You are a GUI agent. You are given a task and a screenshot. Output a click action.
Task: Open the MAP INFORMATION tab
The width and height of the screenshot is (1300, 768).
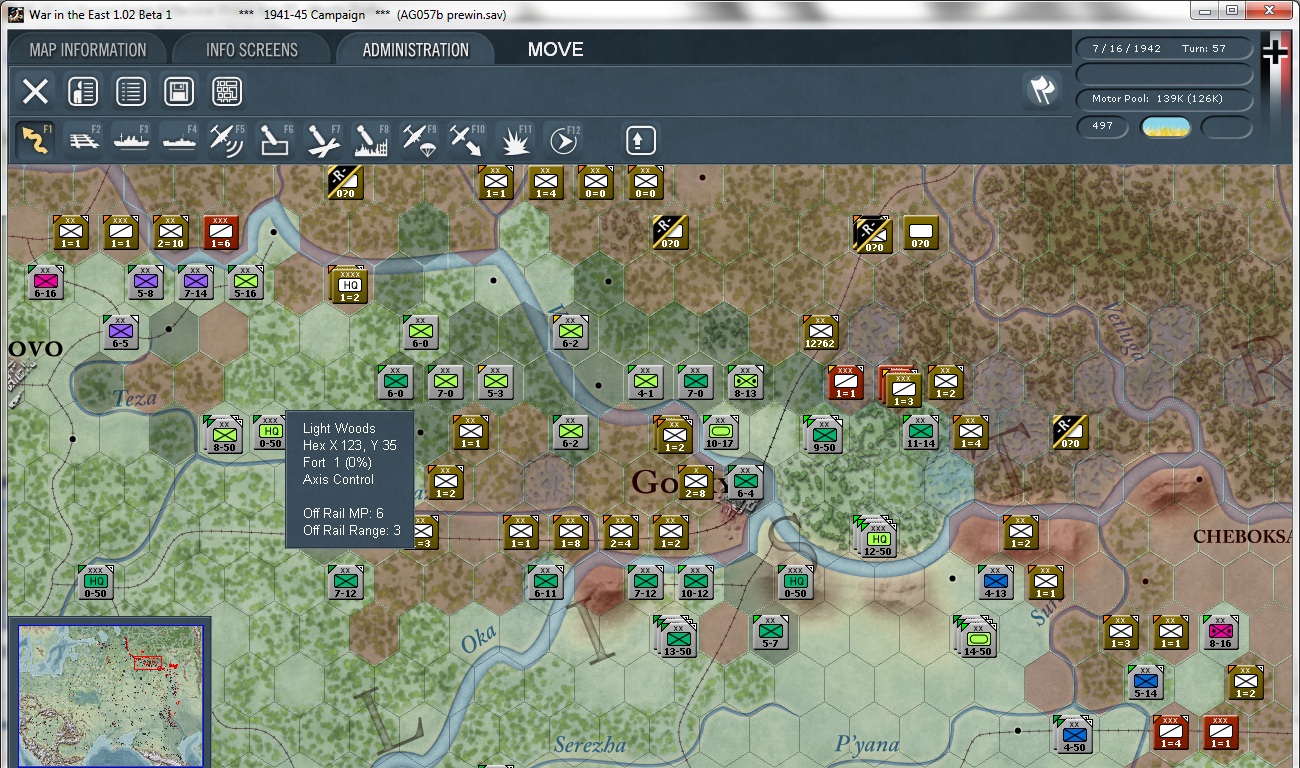coord(88,50)
